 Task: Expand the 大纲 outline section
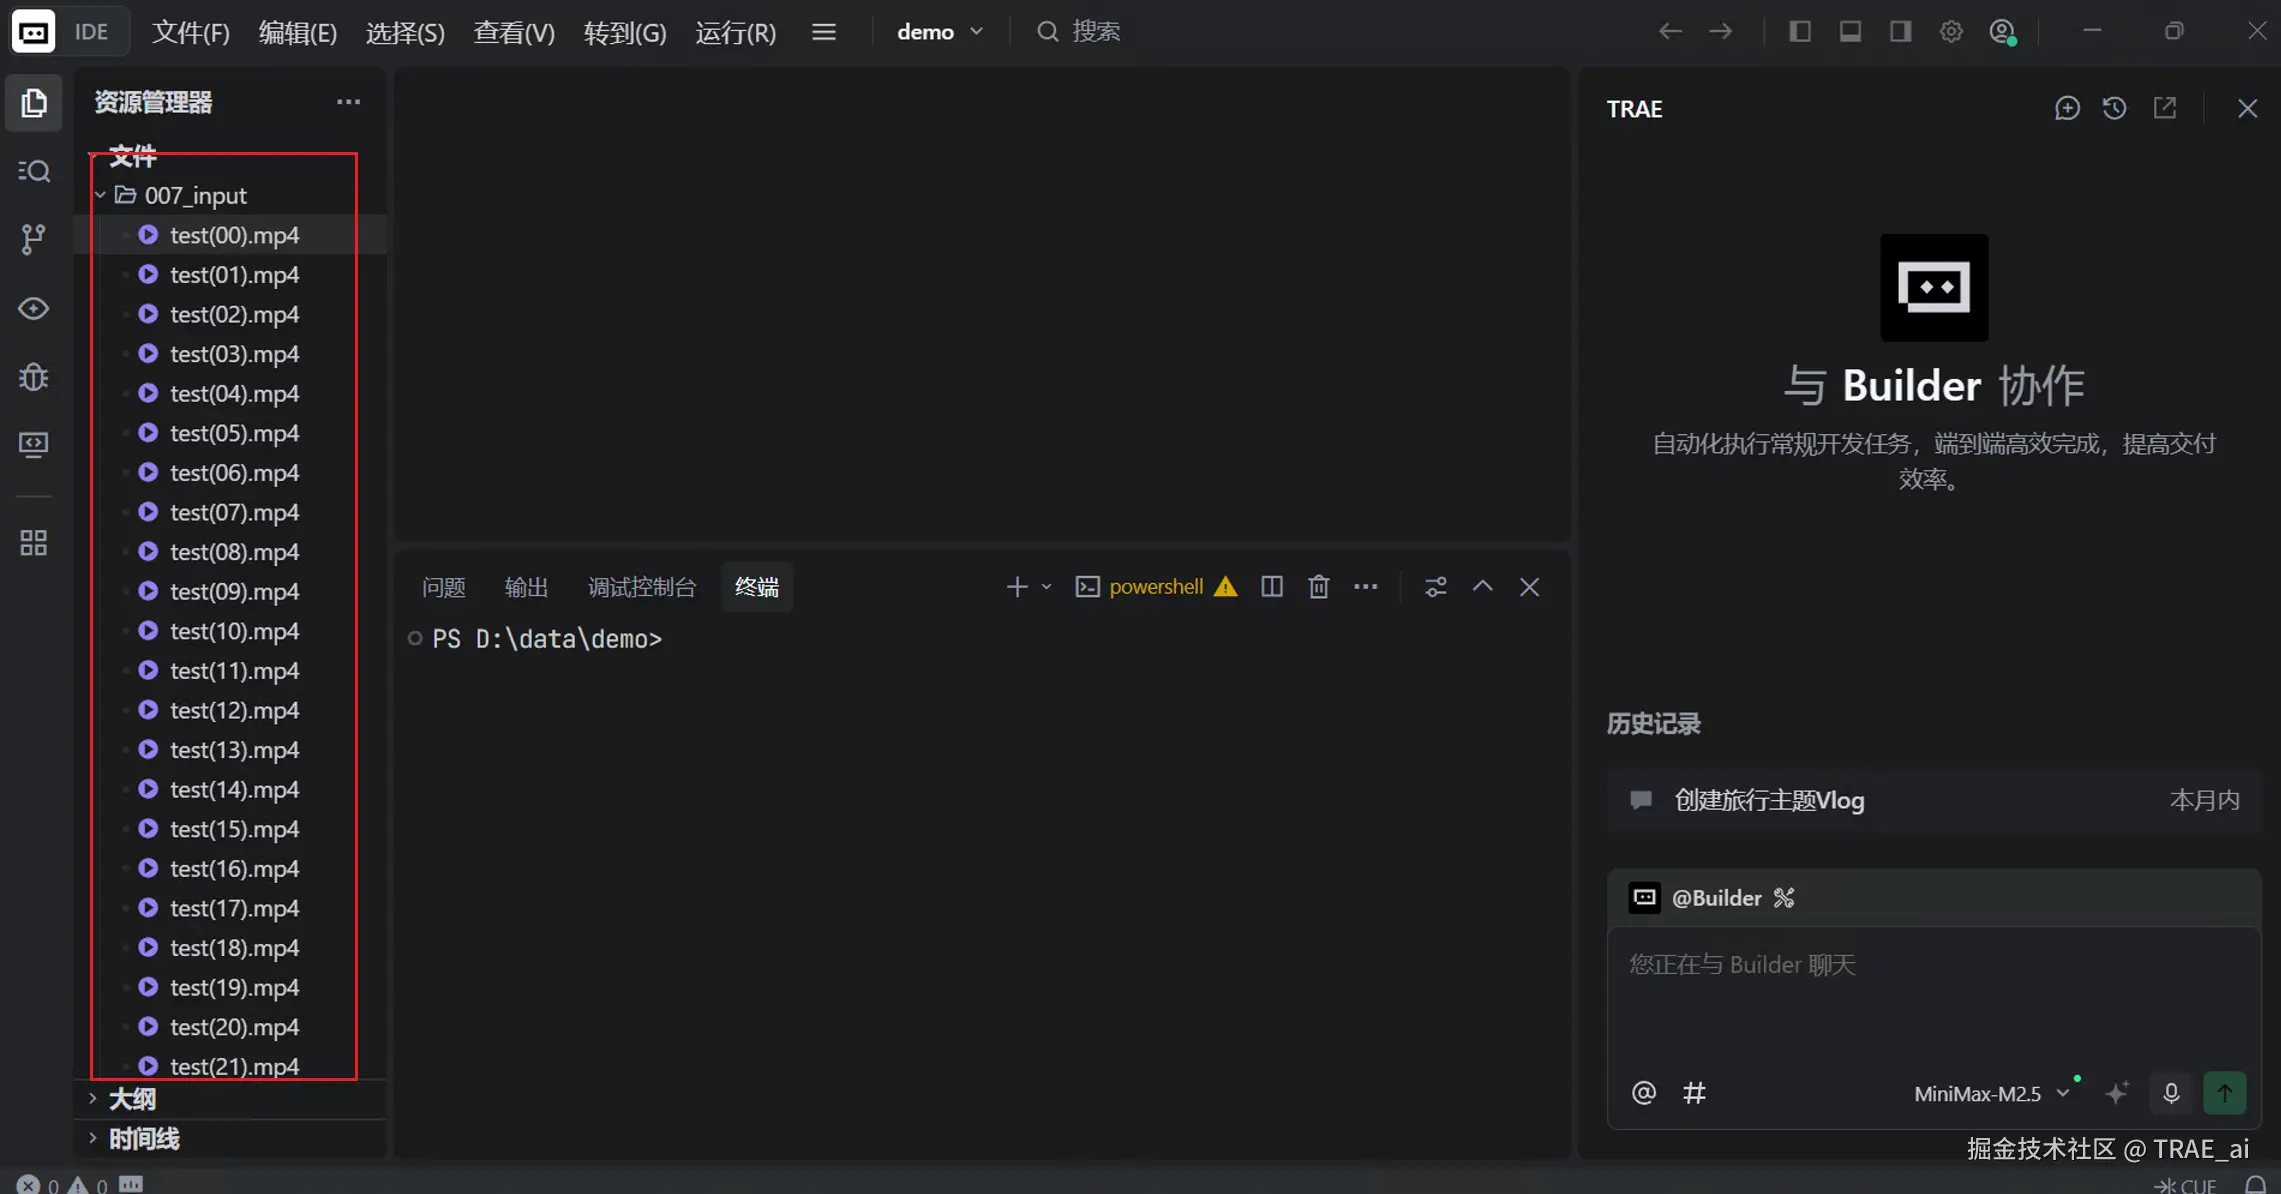coord(131,1099)
